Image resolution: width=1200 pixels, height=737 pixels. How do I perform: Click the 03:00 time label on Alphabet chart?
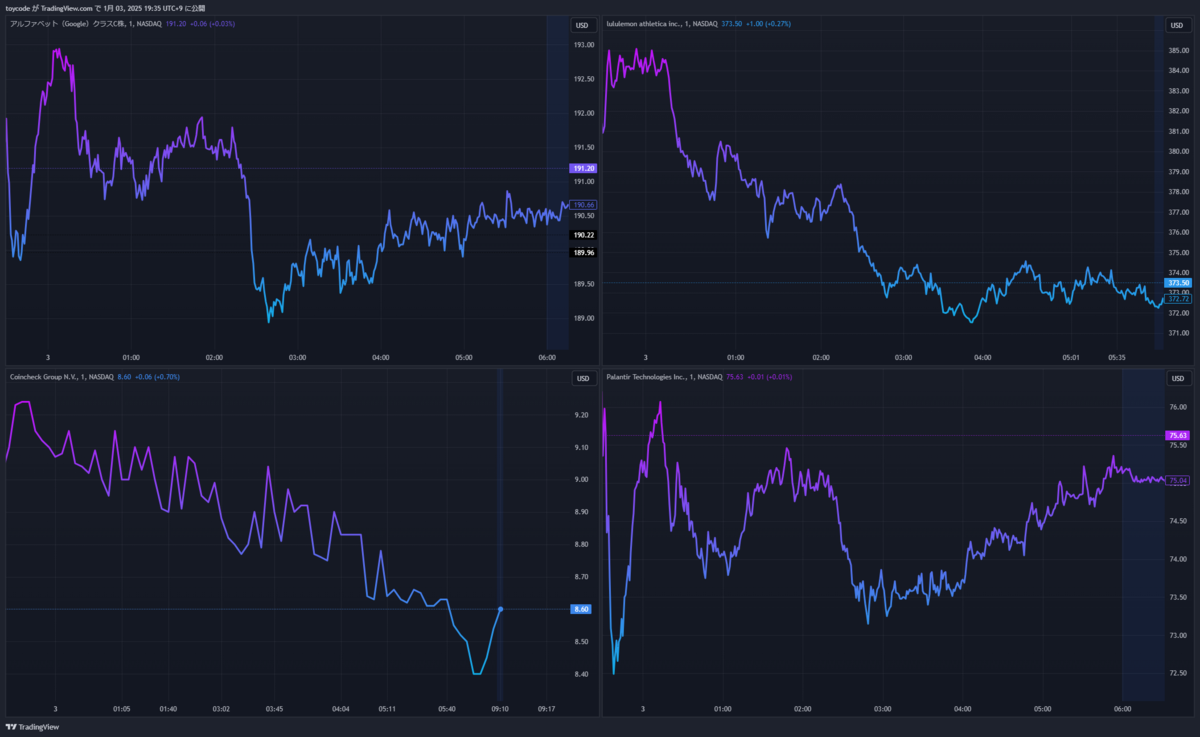point(297,357)
